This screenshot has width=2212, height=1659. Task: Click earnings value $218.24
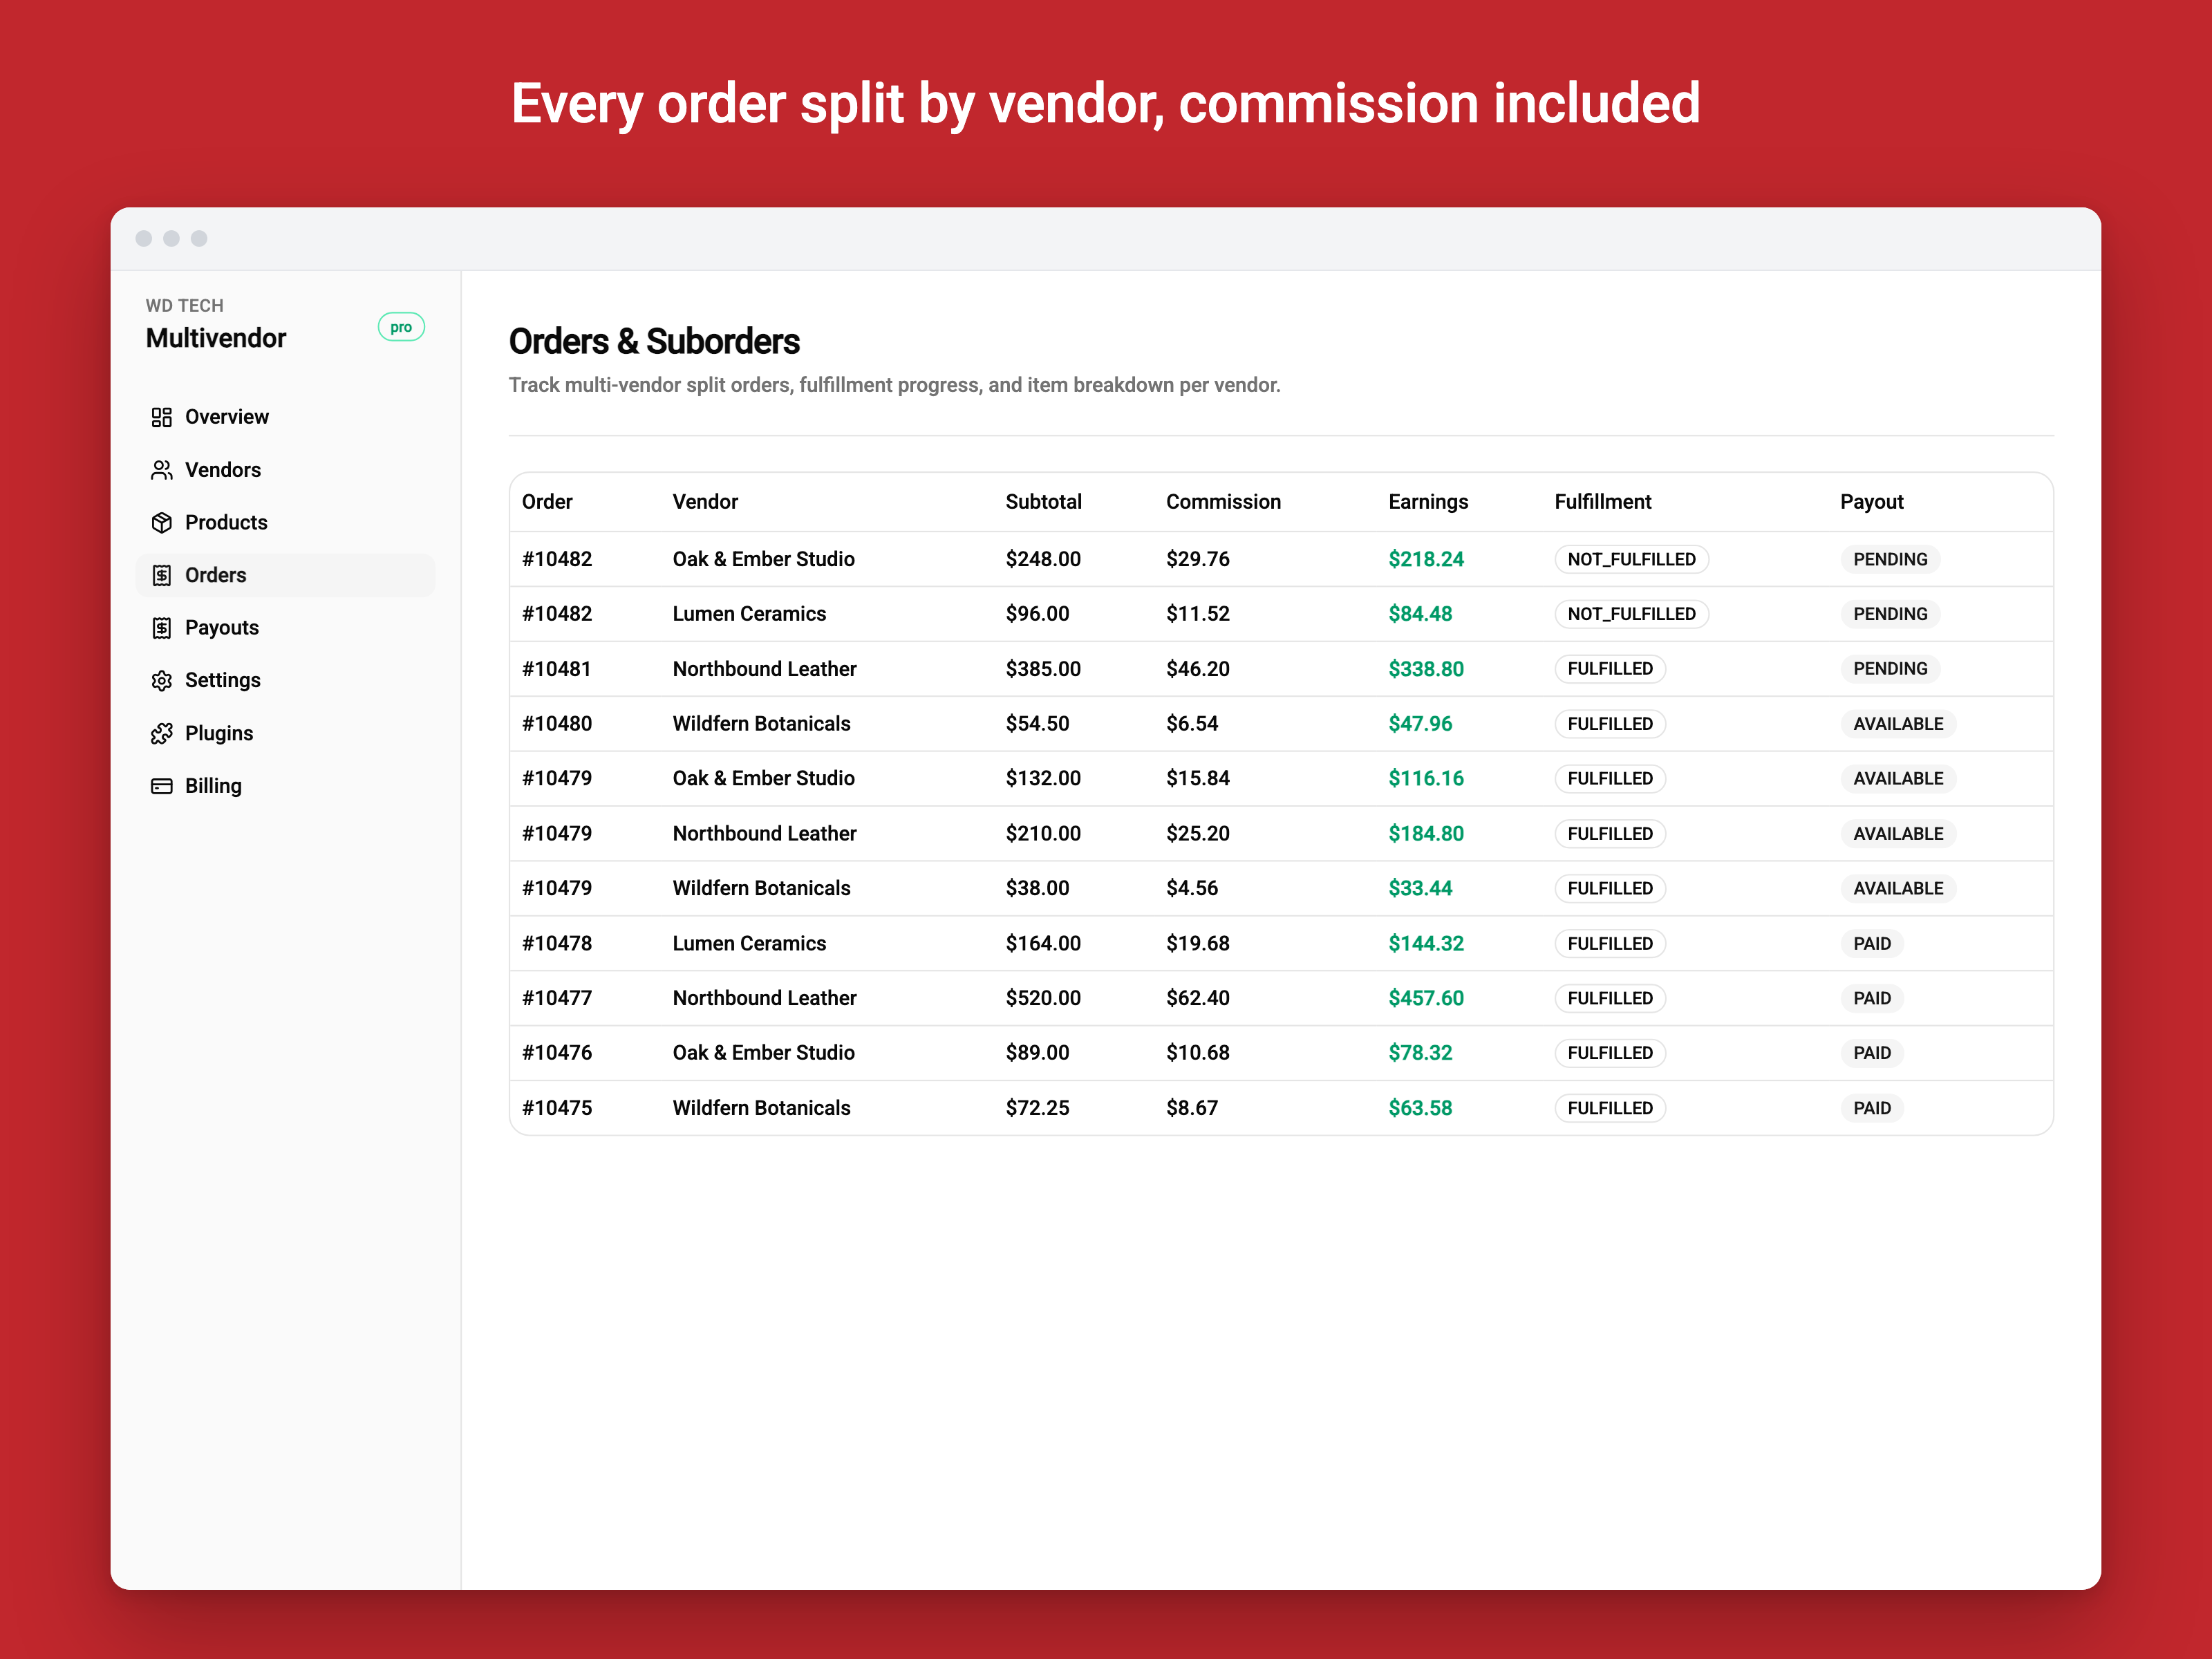click(1426, 559)
